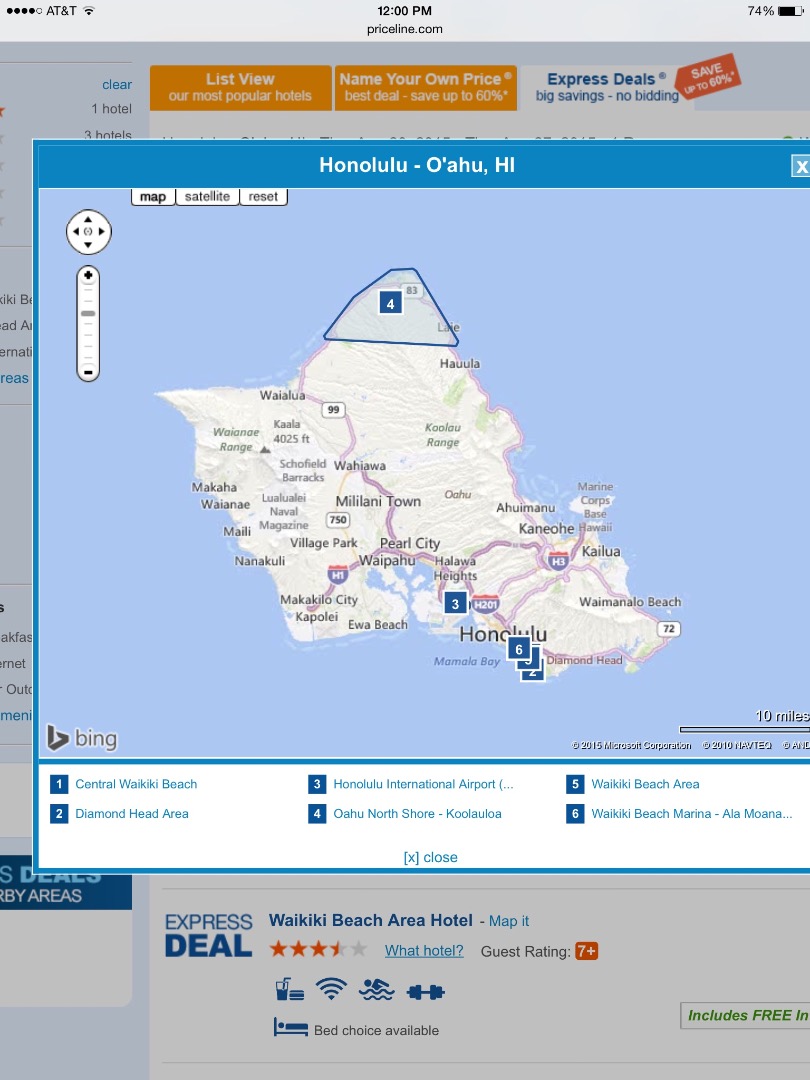Click legend number 1 badge

coord(59,784)
